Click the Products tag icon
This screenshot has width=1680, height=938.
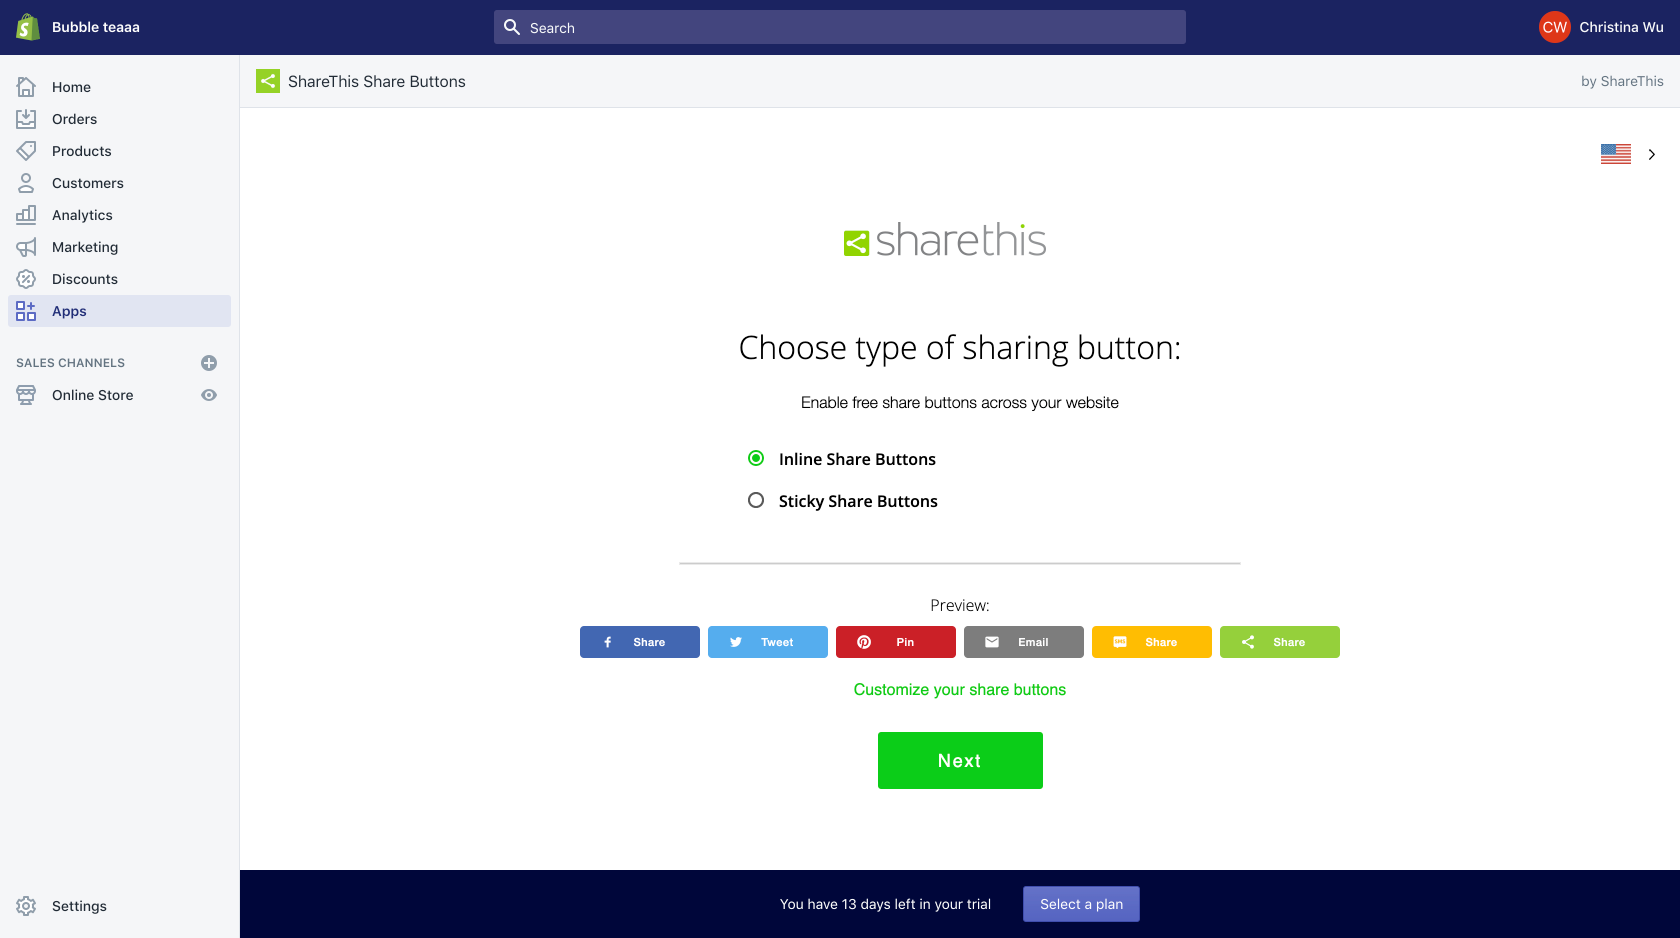click(x=26, y=151)
